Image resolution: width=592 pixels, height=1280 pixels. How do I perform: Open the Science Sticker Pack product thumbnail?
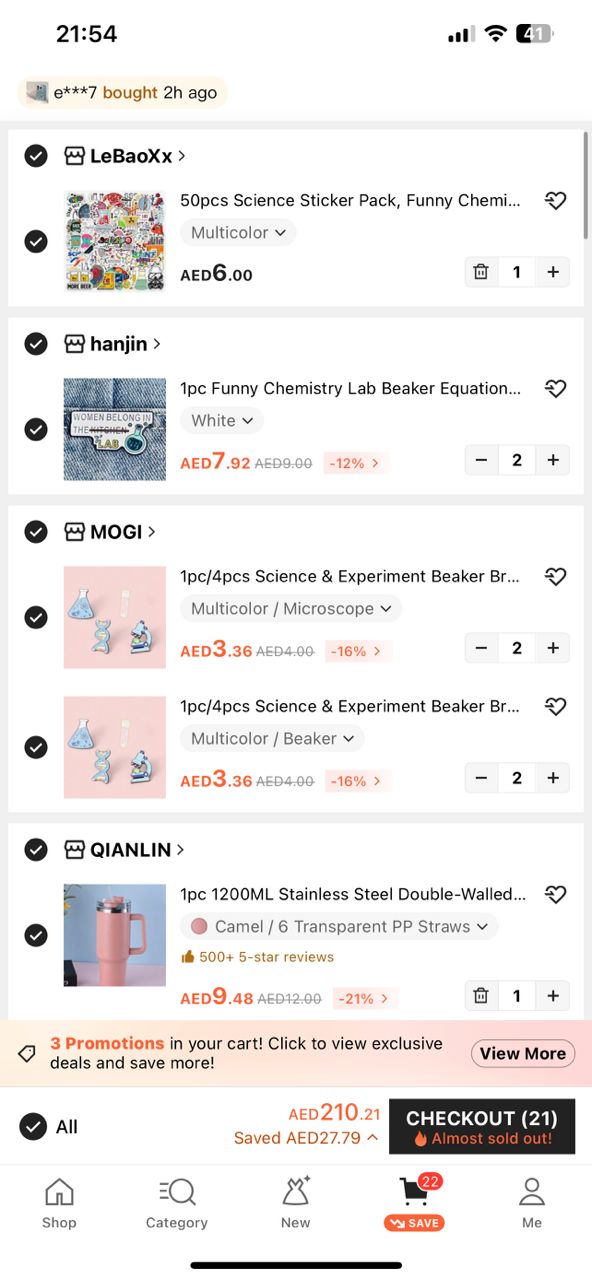pos(115,241)
